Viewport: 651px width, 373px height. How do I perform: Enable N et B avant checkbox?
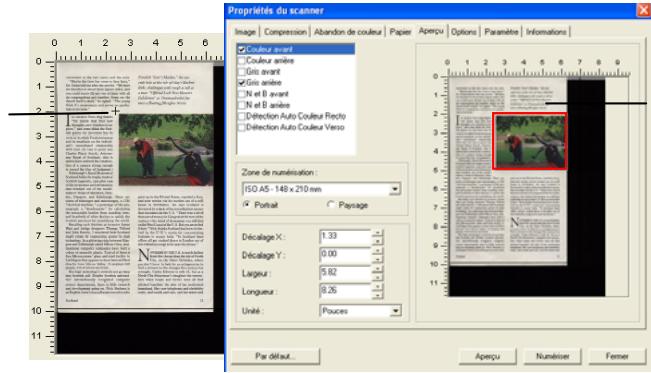tap(242, 94)
